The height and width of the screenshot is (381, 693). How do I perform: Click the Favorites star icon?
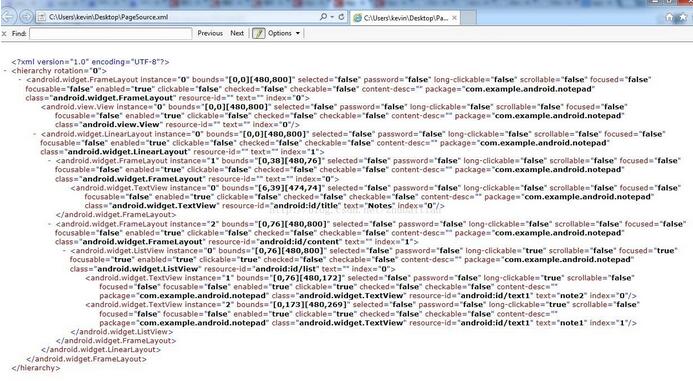coord(683,17)
